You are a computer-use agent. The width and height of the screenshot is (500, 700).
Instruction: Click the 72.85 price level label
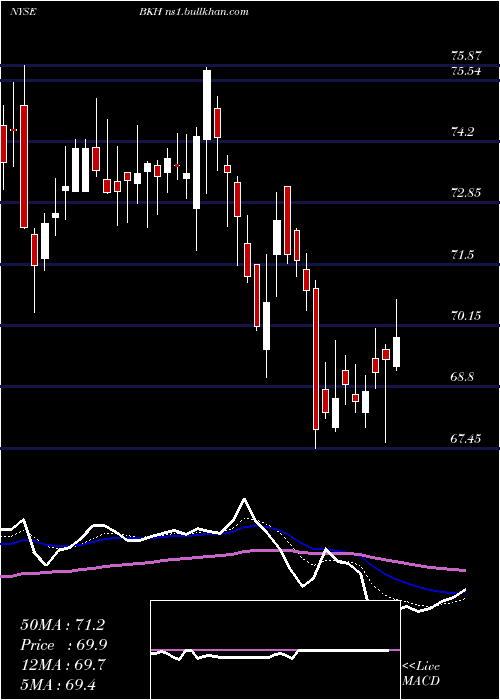(x=466, y=193)
